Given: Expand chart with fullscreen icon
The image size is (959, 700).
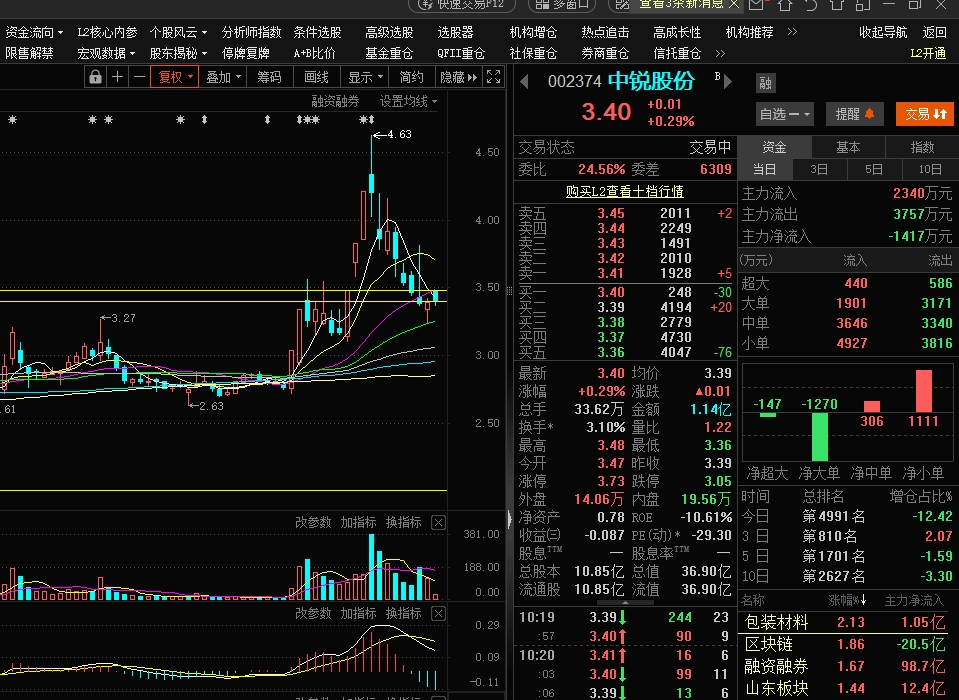Looking at the screenshot, I should pos(493,77).
